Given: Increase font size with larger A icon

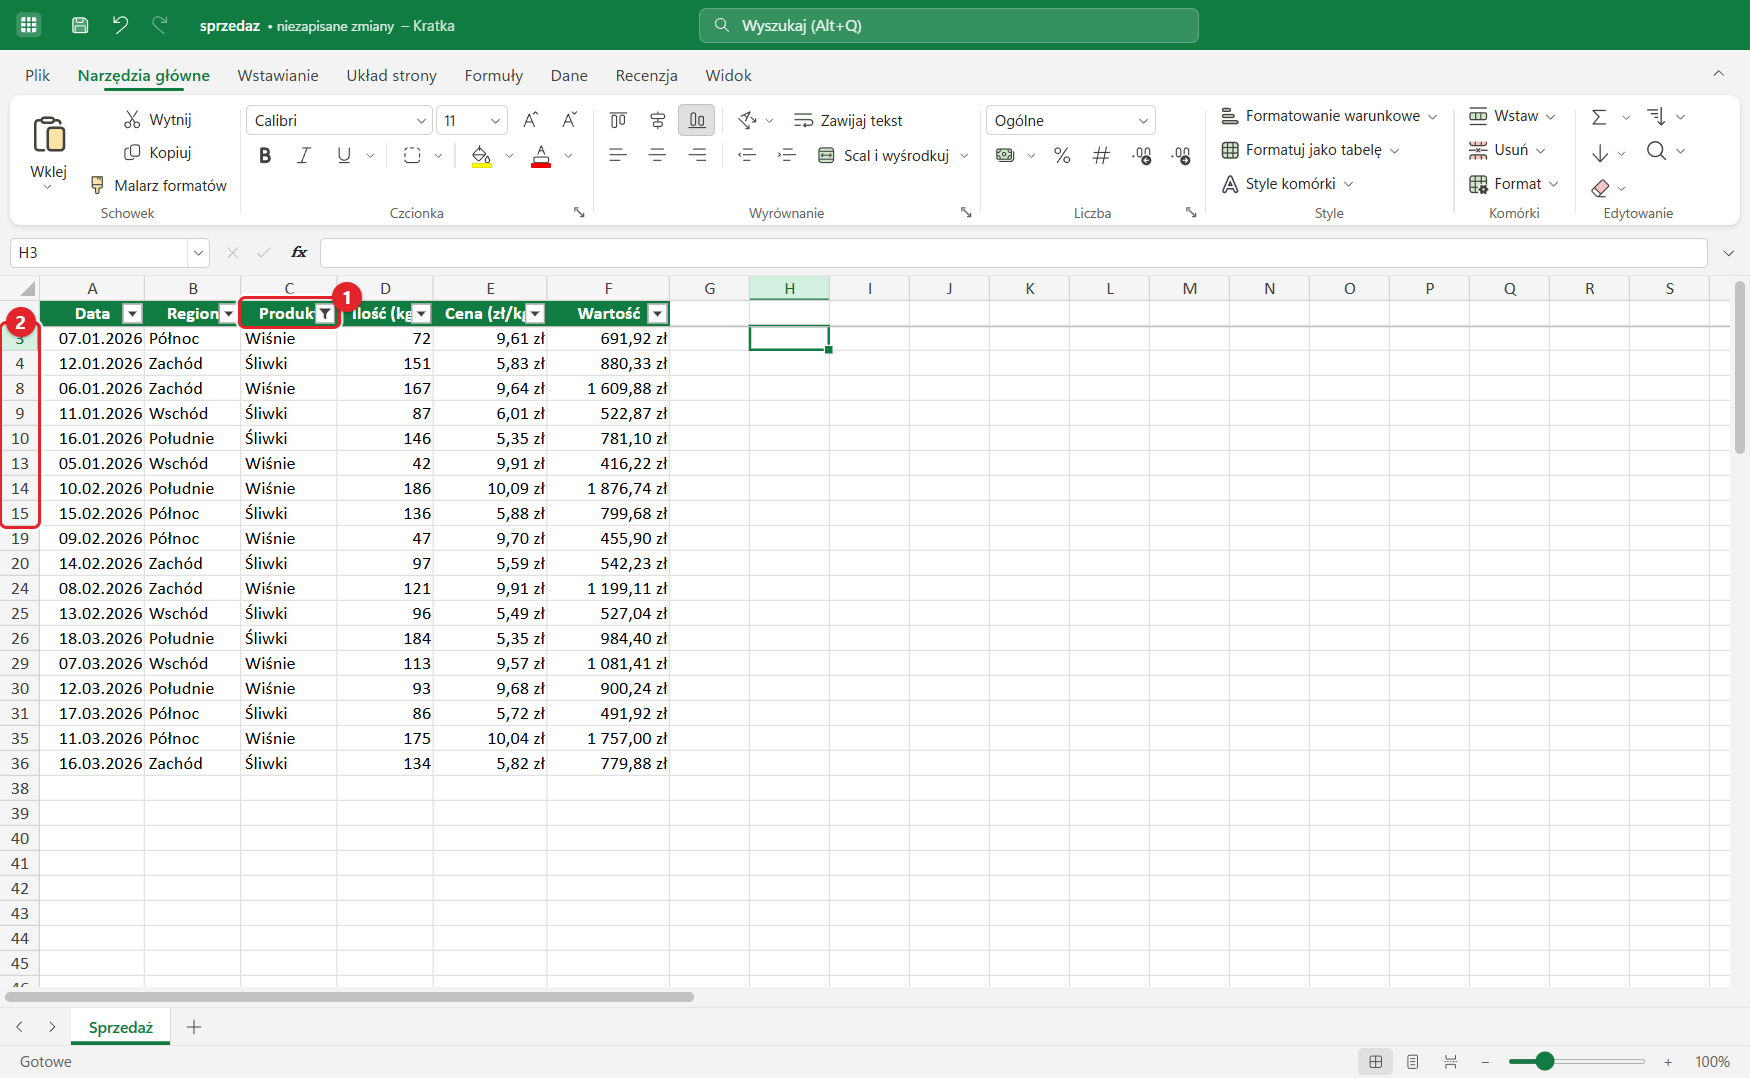Looking at the screenshot, I should click(531, 120).
